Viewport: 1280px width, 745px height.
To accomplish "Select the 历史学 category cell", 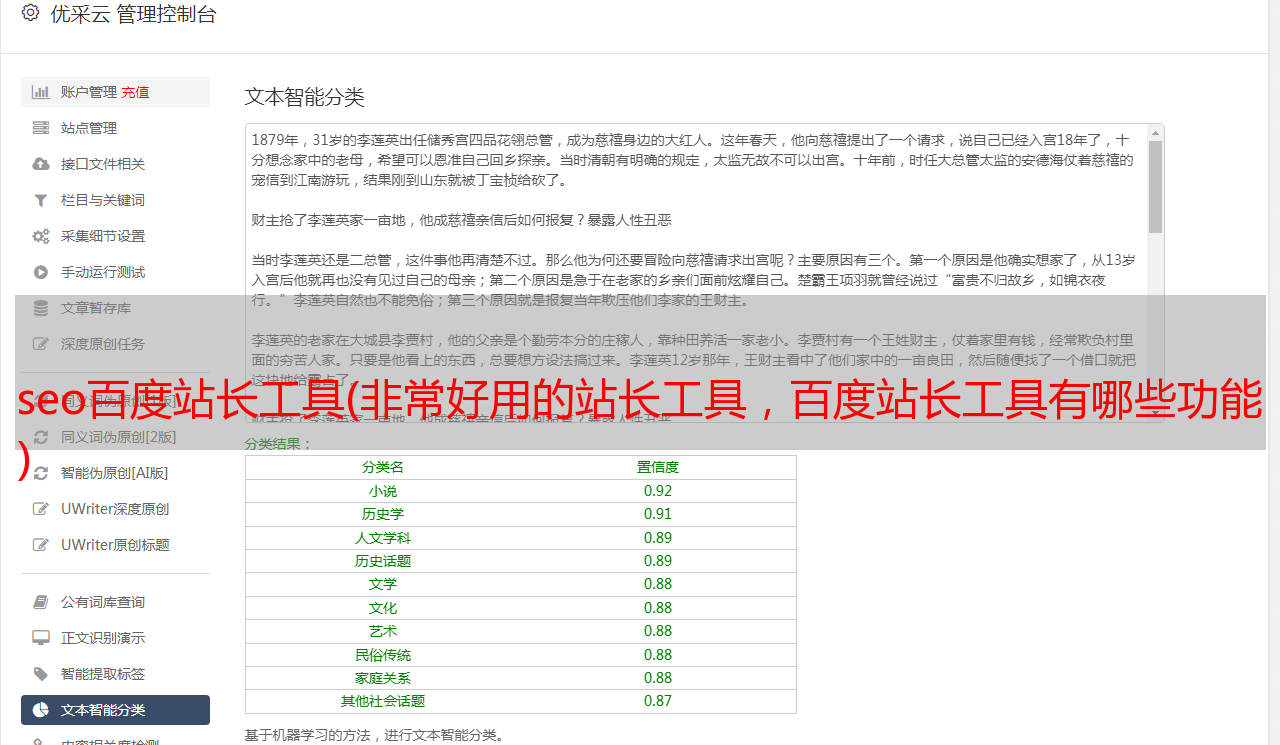I will coord(383,514).
